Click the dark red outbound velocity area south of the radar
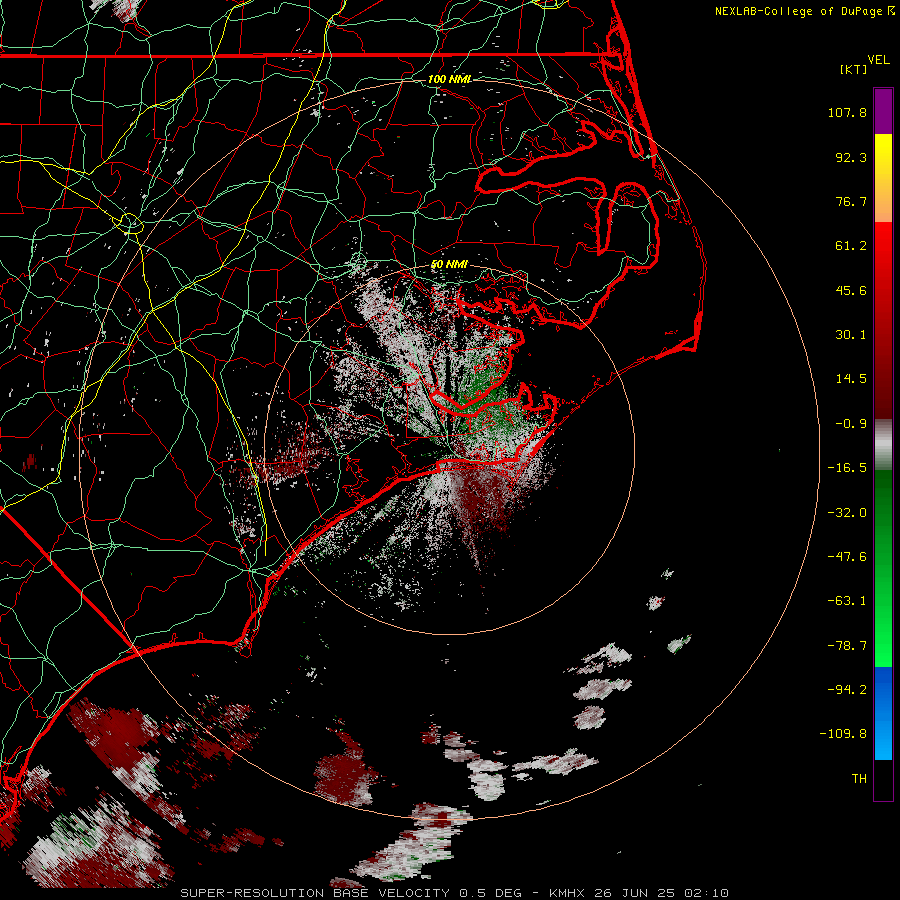The image size is (900, 900). click(479, 496)
